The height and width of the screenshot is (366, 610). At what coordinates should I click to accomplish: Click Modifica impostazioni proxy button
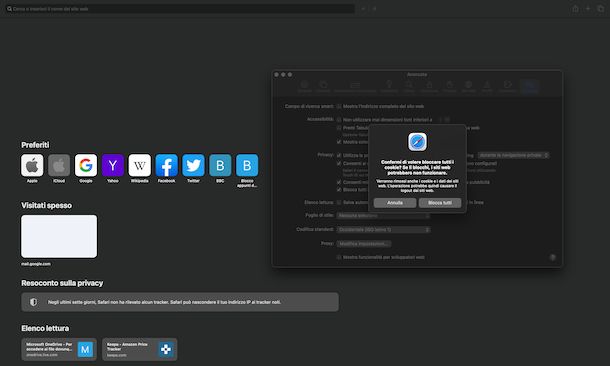364,244
